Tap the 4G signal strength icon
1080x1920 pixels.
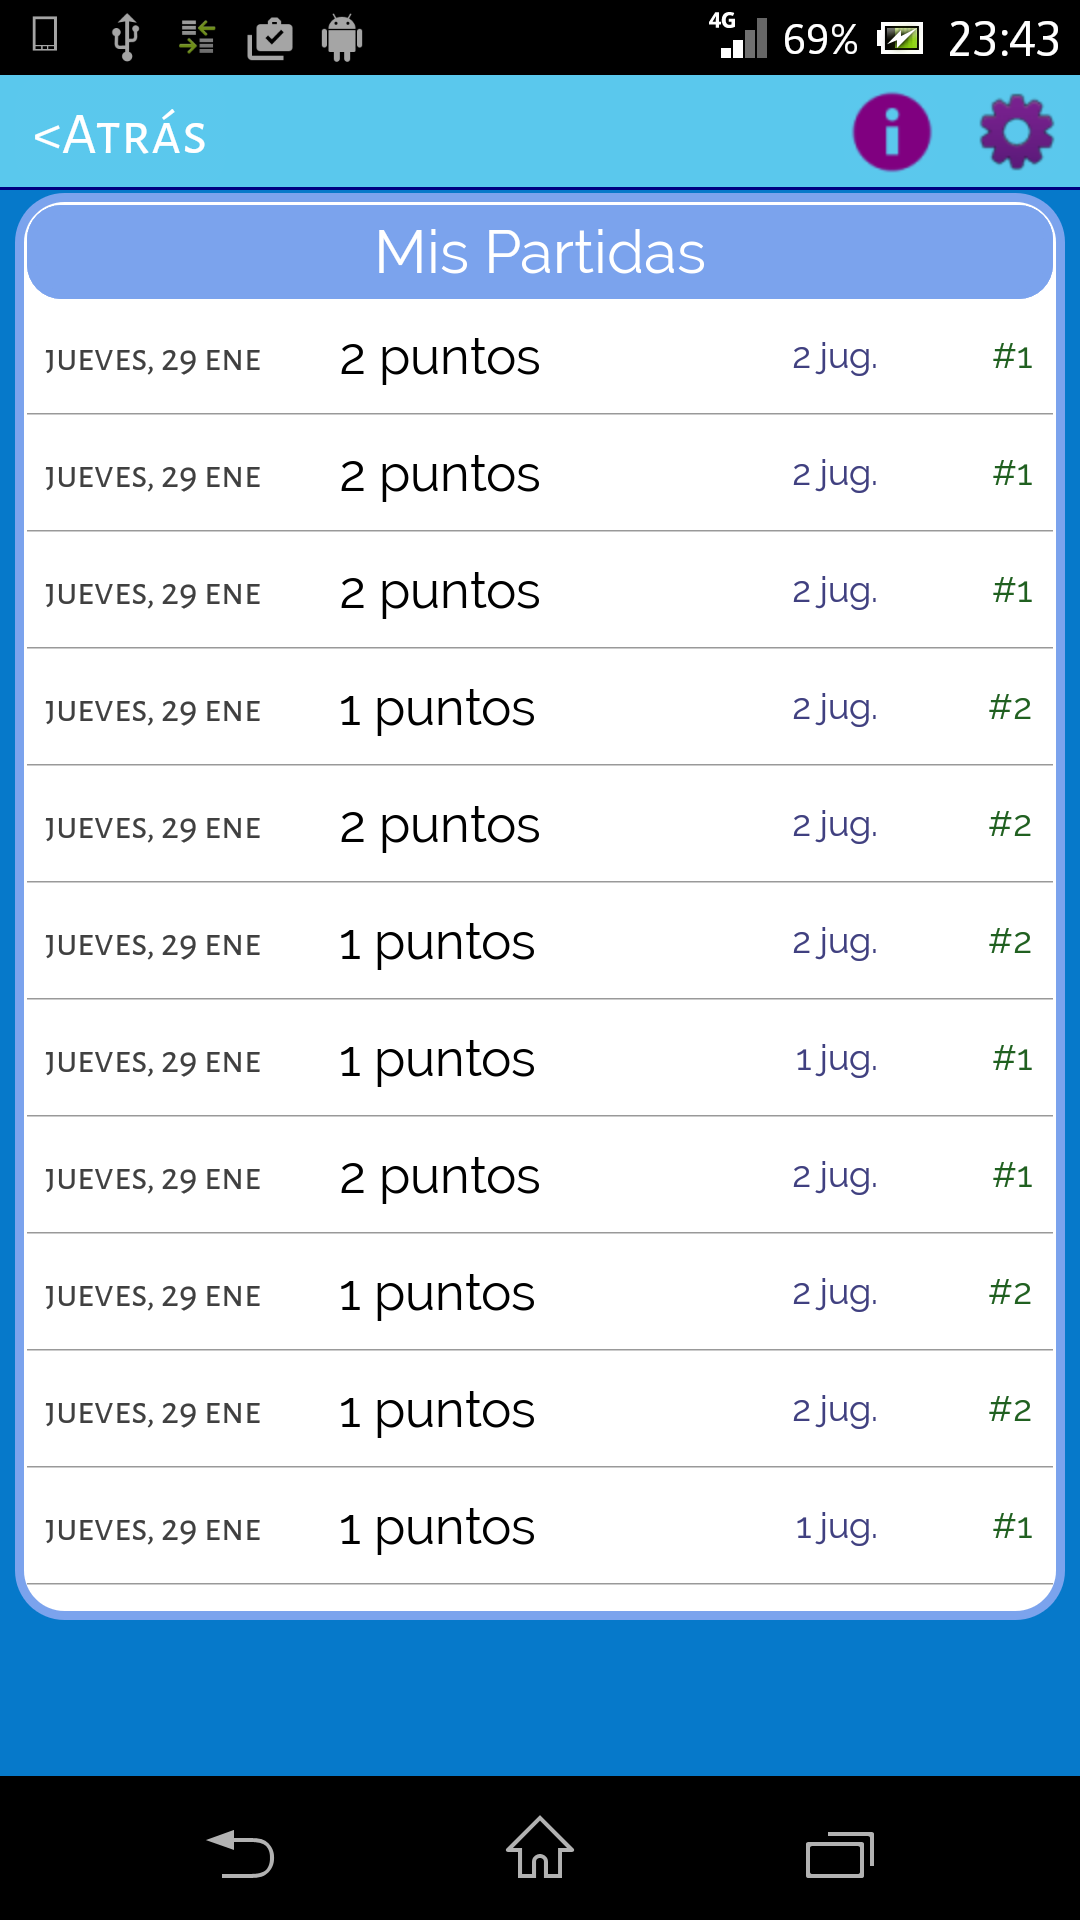[x=740, y=36]
